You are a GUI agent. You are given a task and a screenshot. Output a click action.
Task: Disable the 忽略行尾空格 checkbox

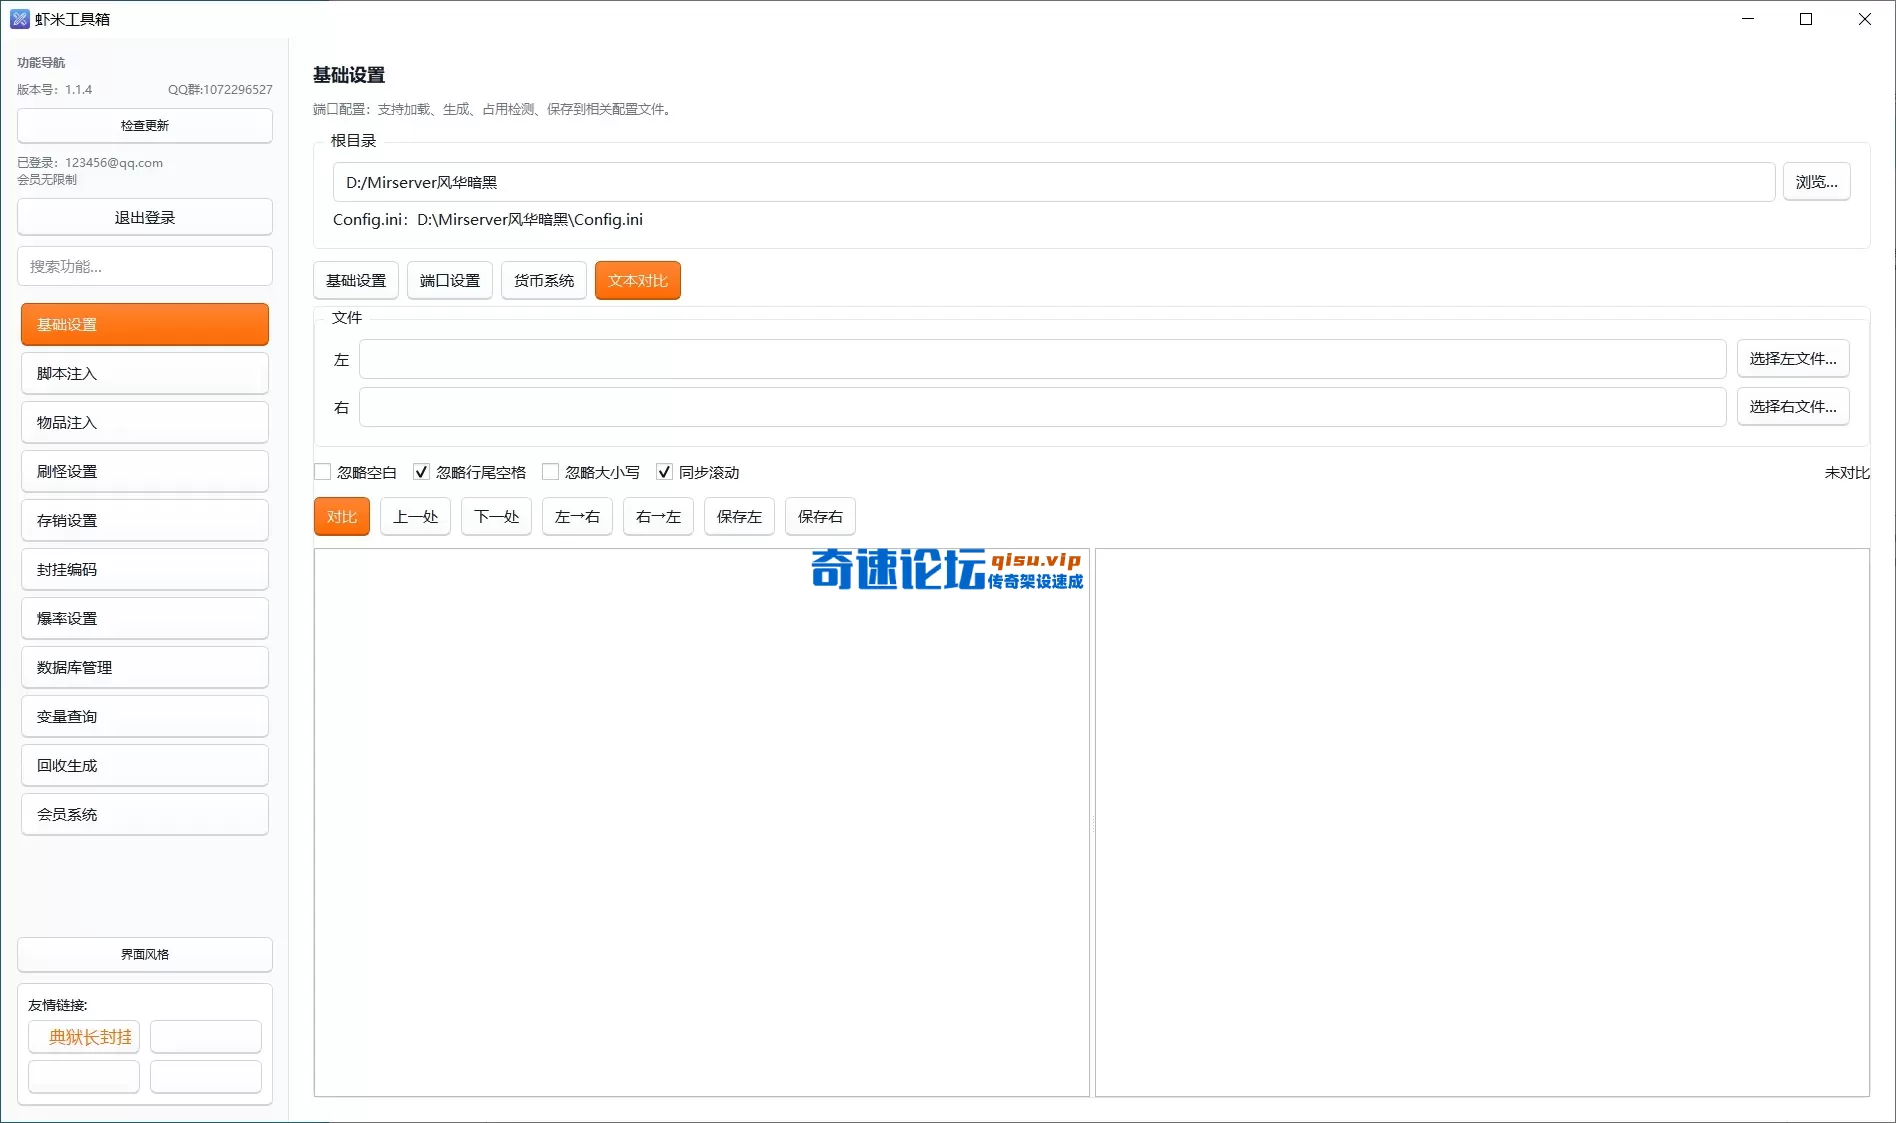(x=421, y=471)
